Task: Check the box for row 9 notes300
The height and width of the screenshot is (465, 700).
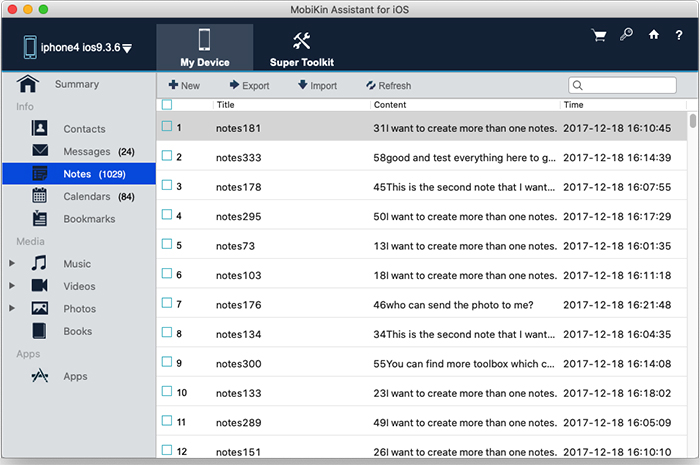Action: pyautogui.click(x=167, y=362)
